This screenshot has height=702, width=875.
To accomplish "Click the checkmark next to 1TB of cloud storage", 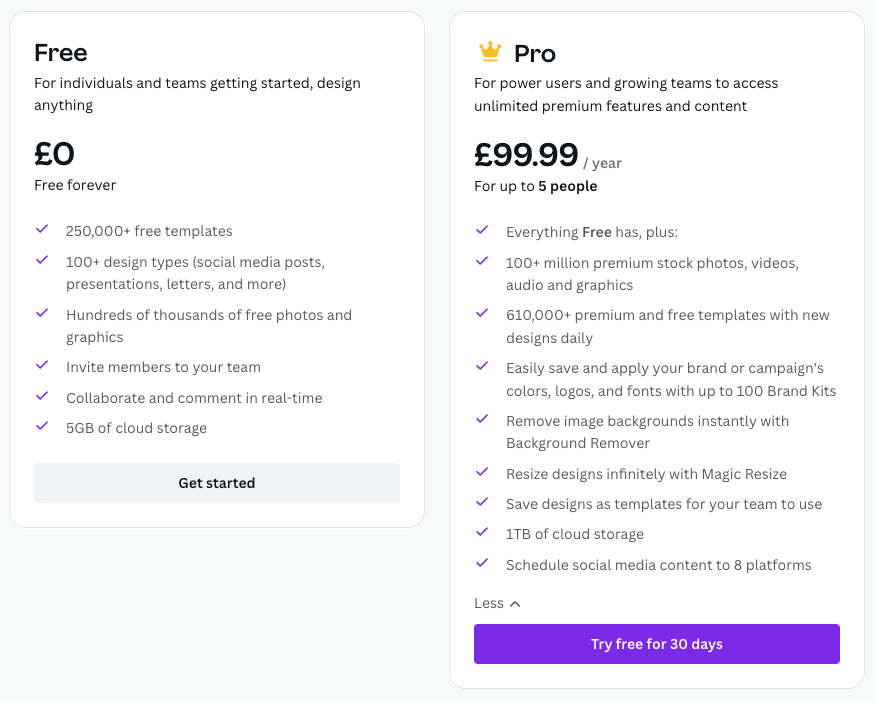I will (482, 535).
